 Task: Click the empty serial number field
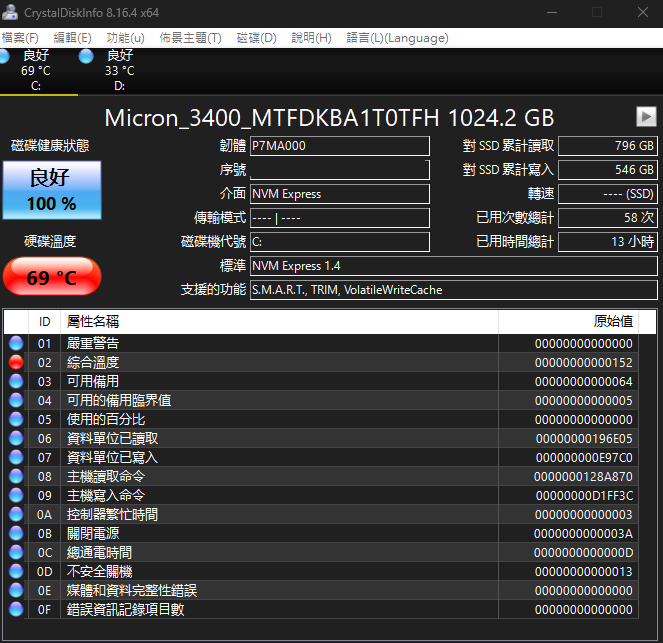point(340,170)
